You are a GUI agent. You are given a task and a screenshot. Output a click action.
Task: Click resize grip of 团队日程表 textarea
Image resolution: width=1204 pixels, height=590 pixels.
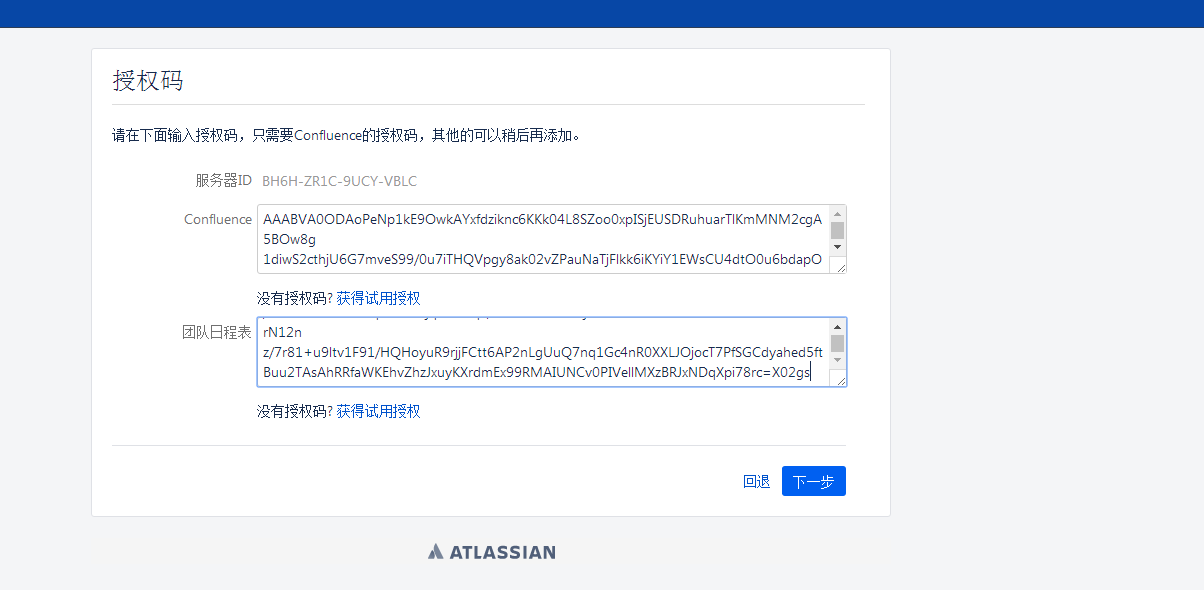point(840,379)
